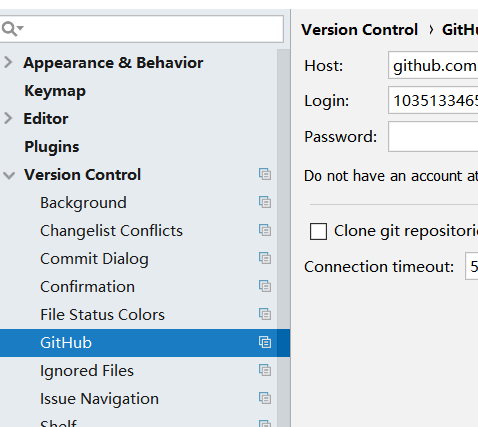Enable the Clone git repositories checkbox
478x427 pixels.
point(318,231)
